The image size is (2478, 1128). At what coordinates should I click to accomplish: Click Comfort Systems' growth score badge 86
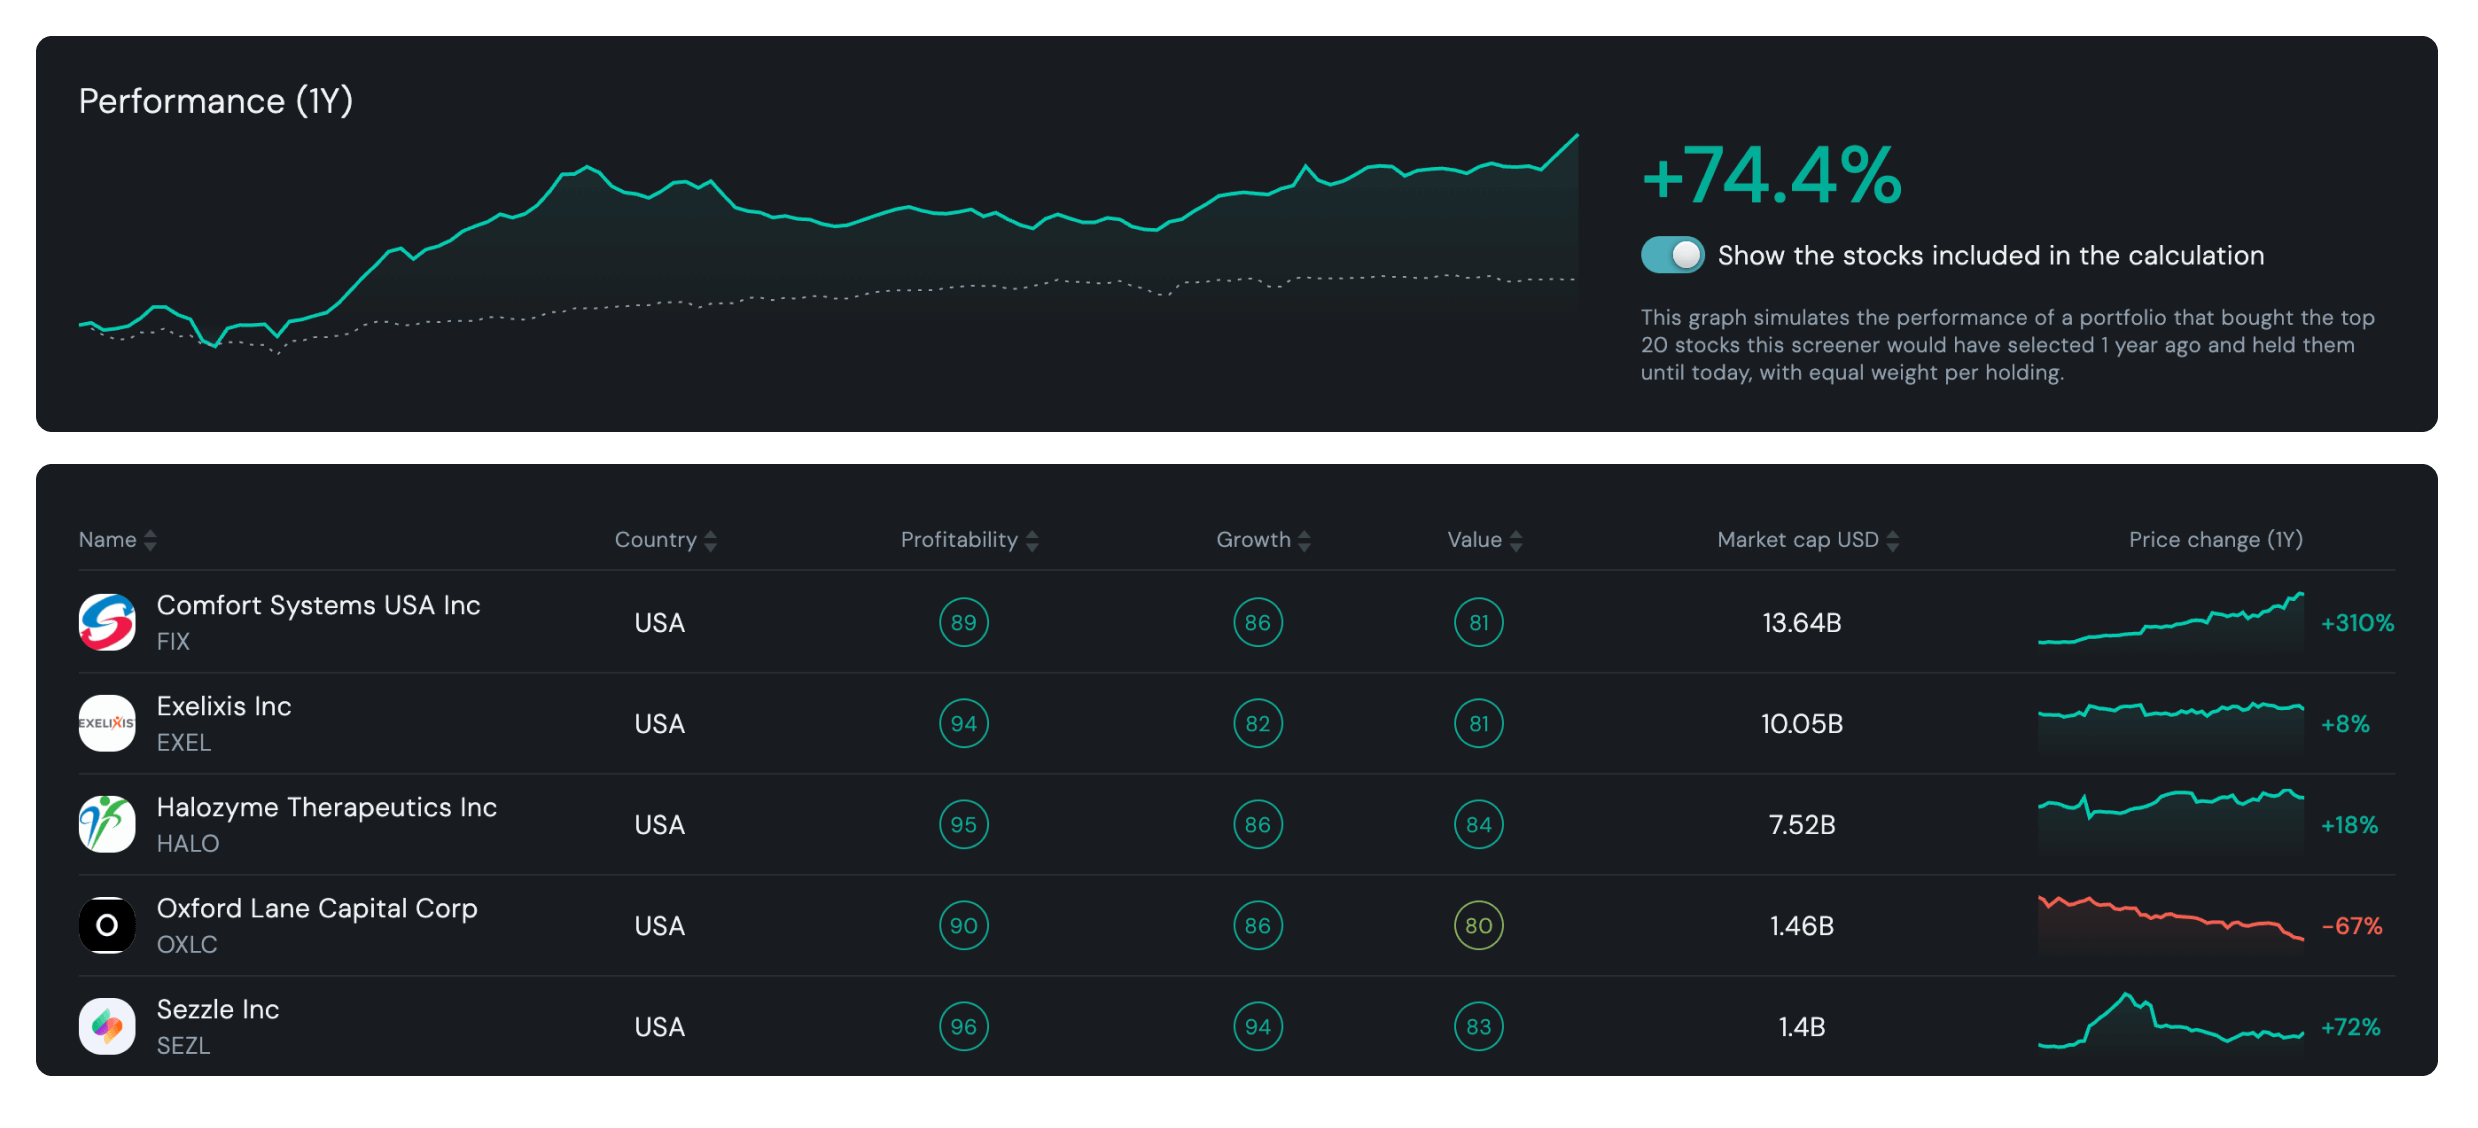tap(1257, 622)
